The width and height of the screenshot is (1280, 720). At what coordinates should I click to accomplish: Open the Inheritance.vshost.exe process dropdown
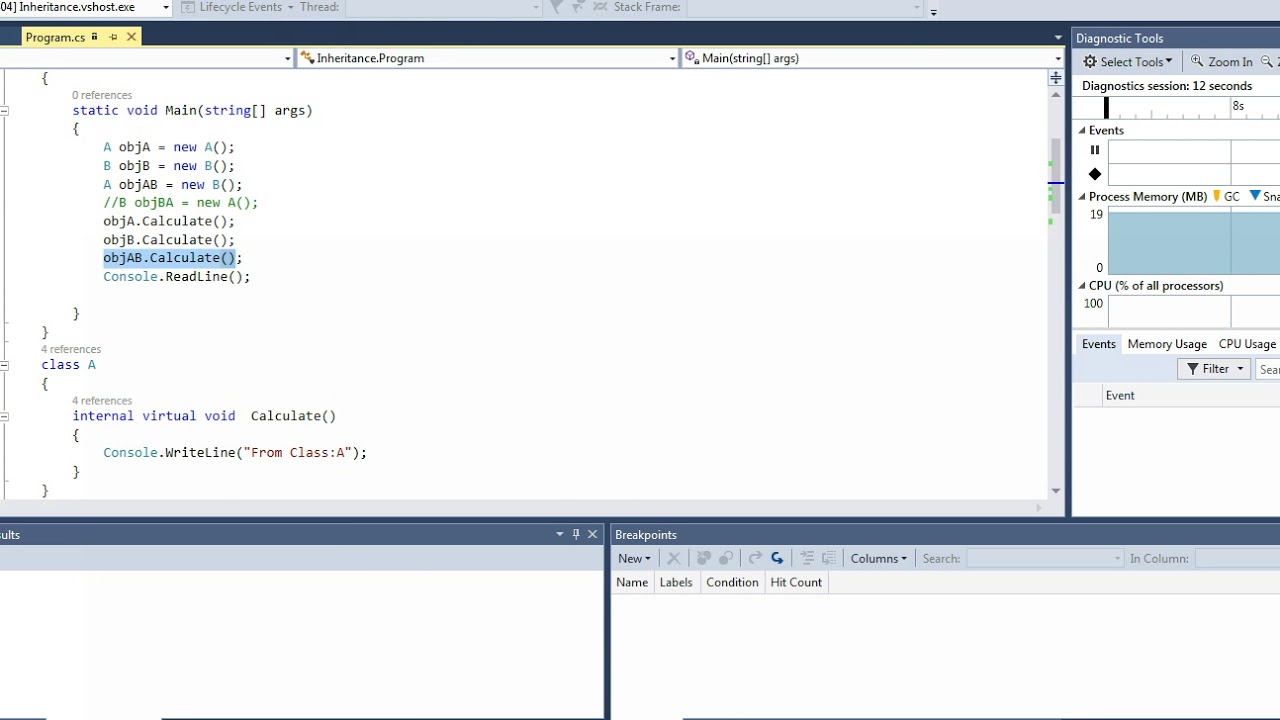click(166, 8)
